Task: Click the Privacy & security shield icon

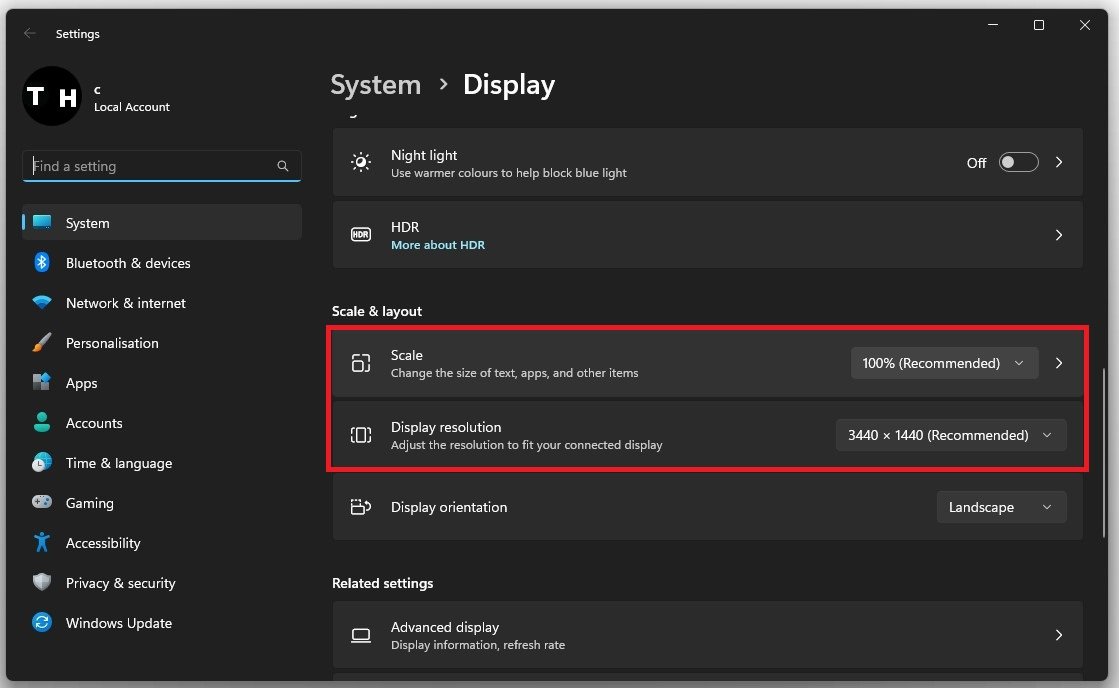Action: pyautogui.click(x=42, y=583)
